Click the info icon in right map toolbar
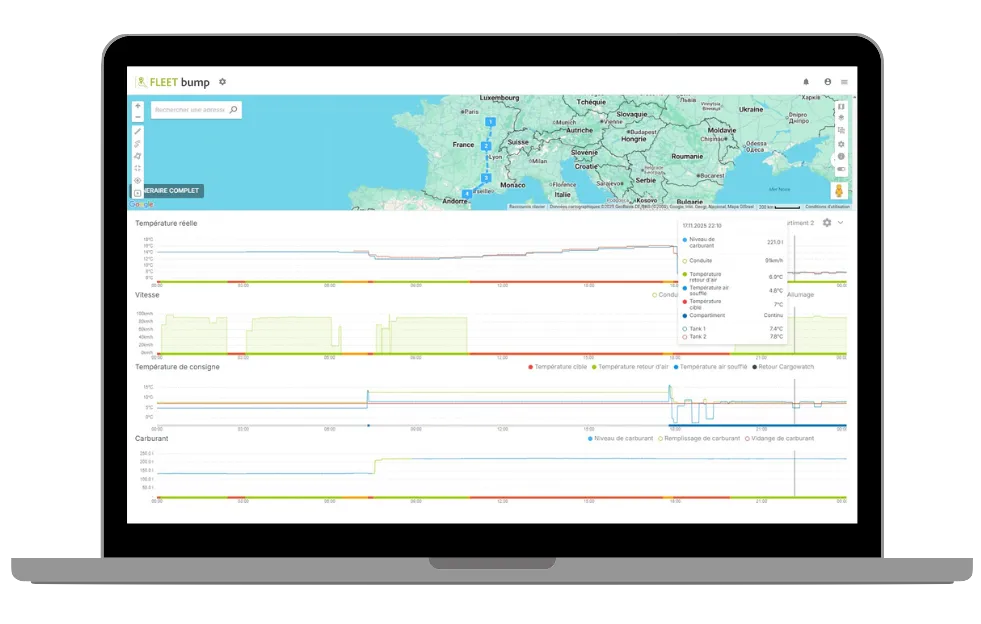This screenshot has height=624, width=981. (x=841, y=156)
